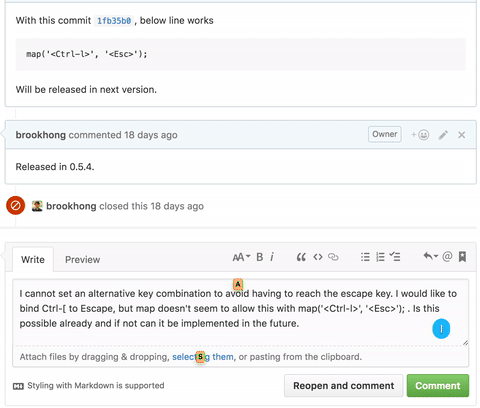Open the text size heading dropdown
Image resolution: width=480 pixels, height=408 pixels.
[241, 257]
